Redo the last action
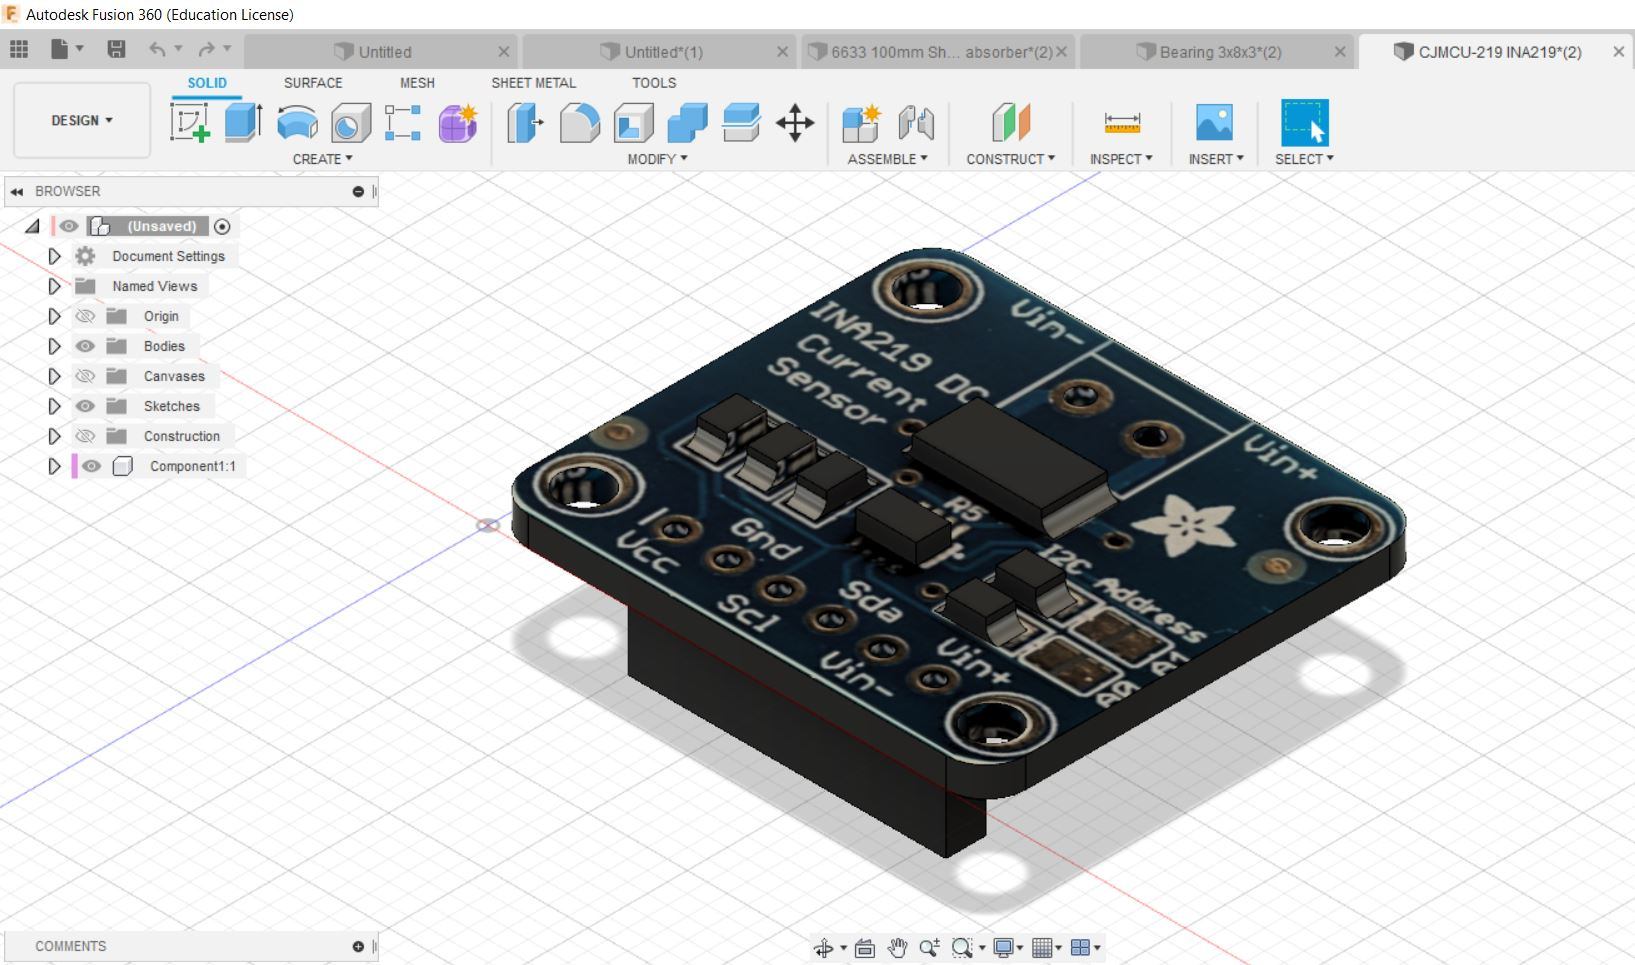Image resolution: width=1635 pixels, height=965 pixels. coord(207,49)
